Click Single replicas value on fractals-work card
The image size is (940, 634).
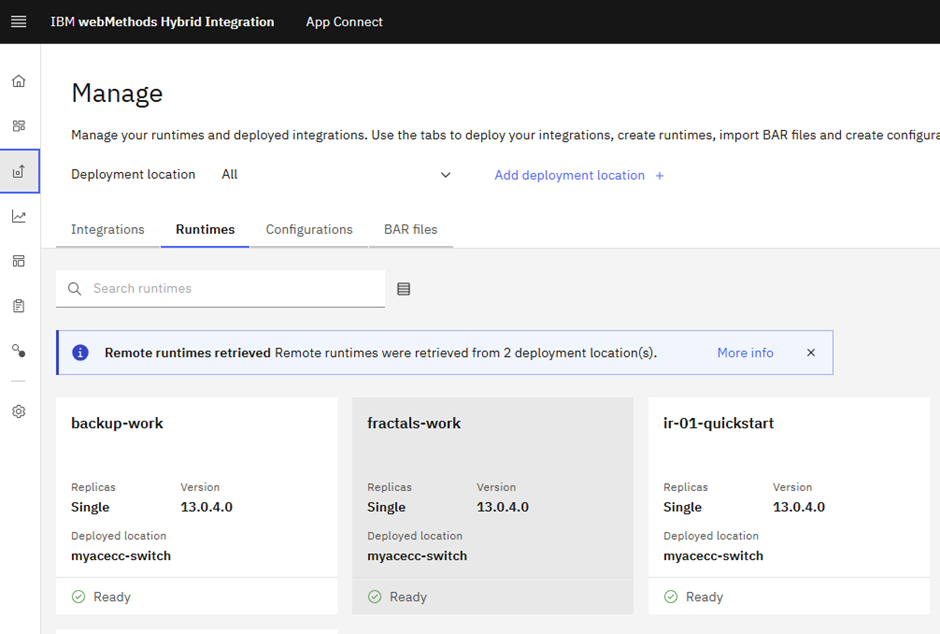(387, 507)
